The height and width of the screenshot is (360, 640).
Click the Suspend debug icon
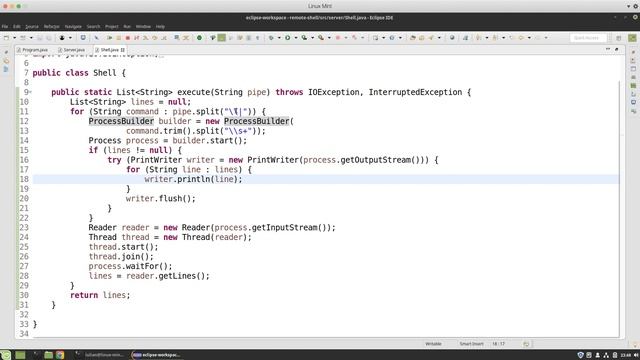118,38
